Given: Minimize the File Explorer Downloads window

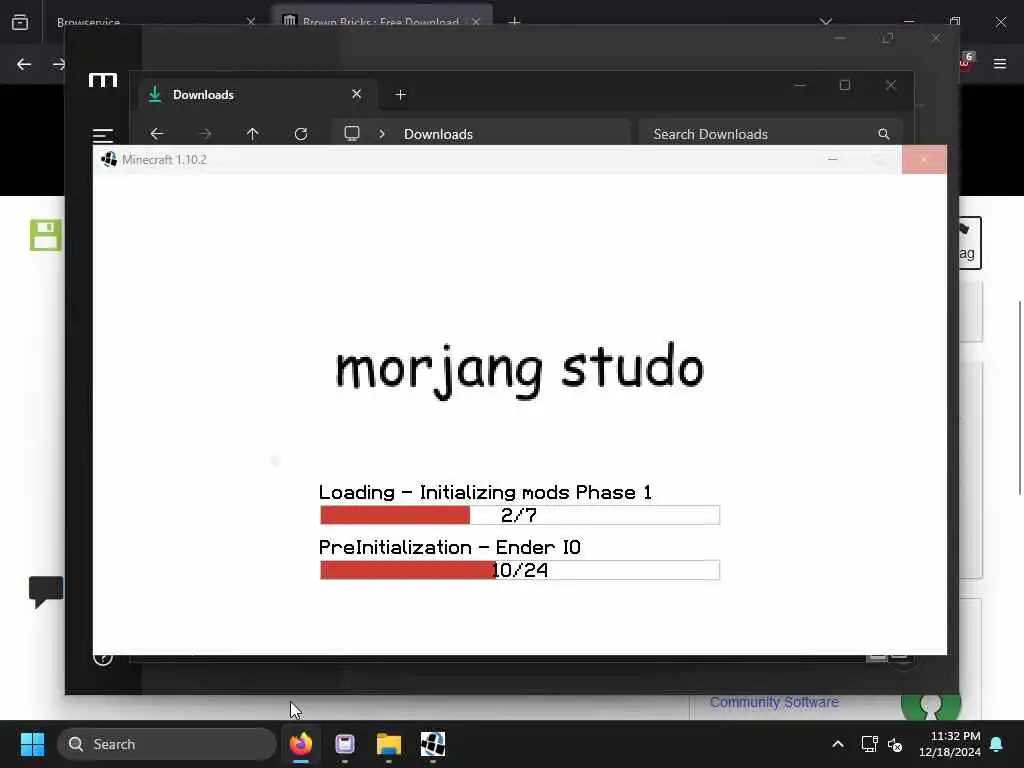Looking at the screenshot, I should (x=800, y=85).
